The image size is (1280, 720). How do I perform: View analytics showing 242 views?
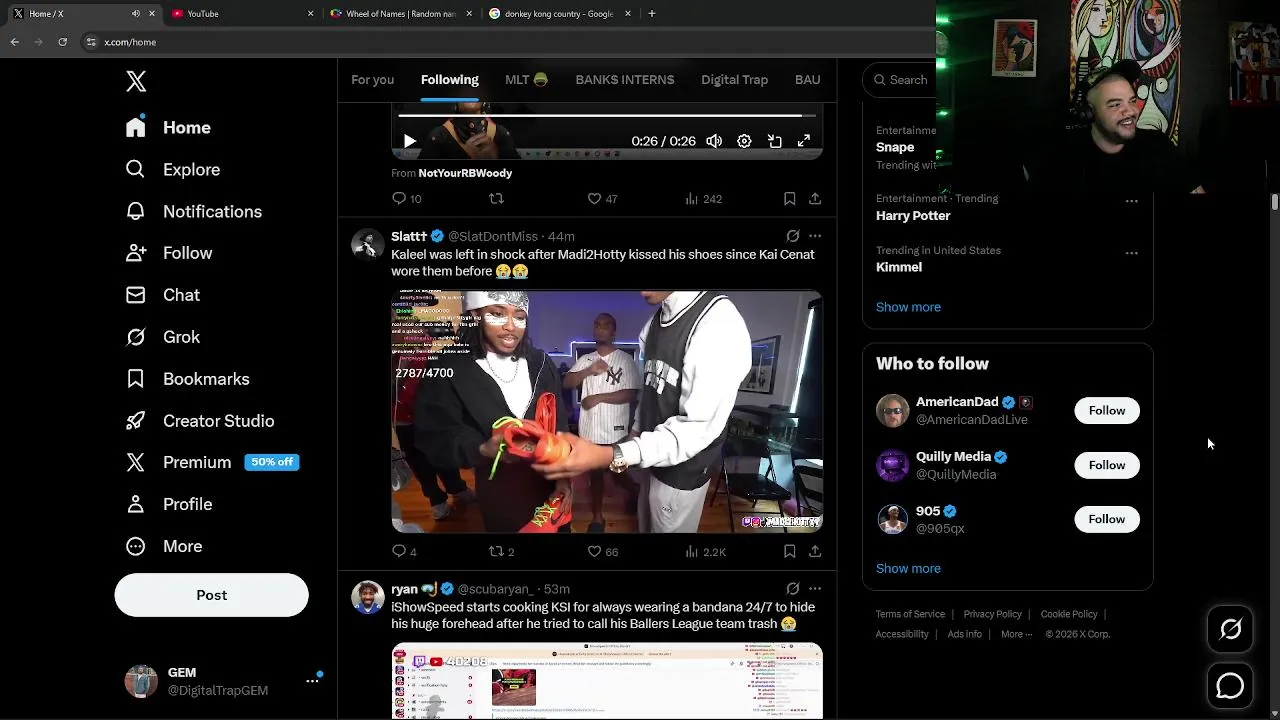[703, 199]
